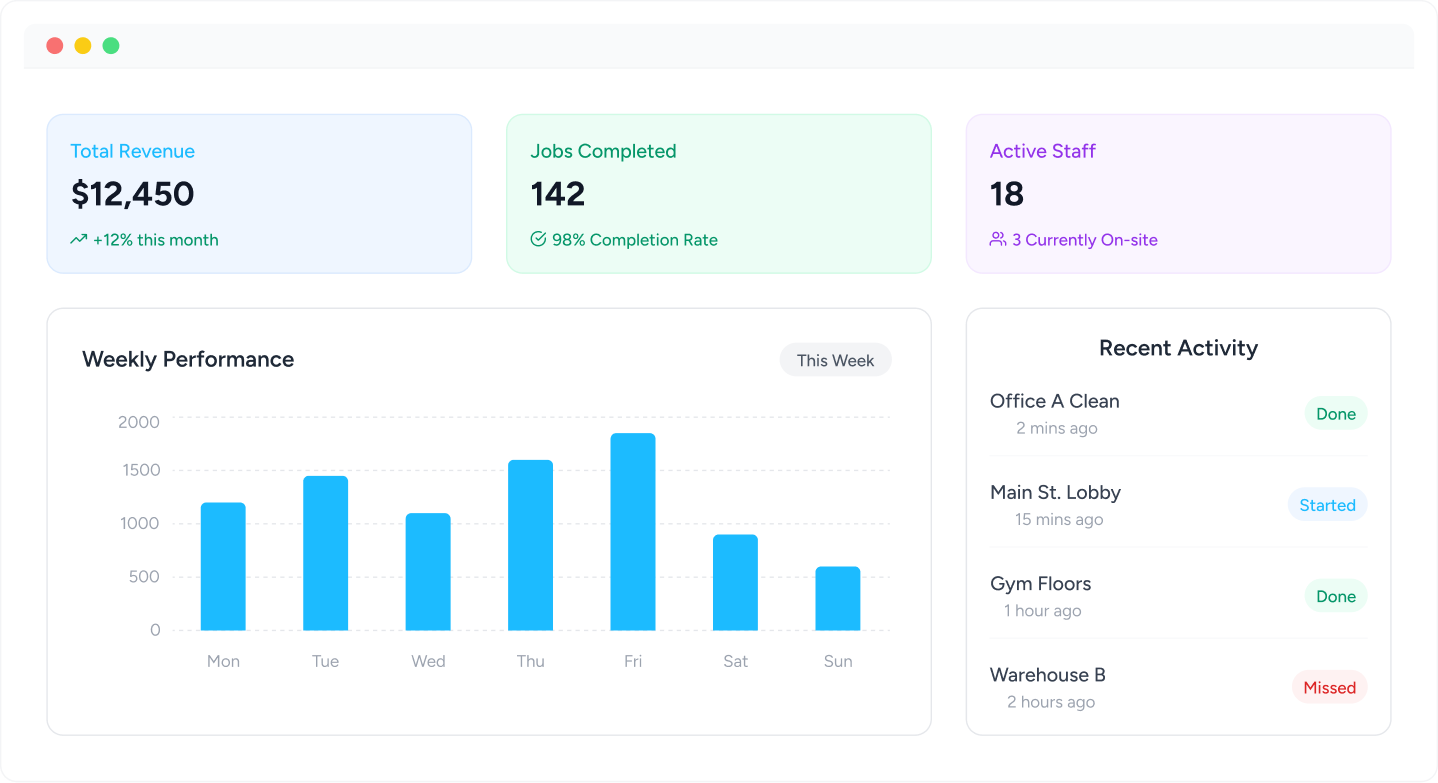The image size is (1438, 783).
Task: Click the trending-up arrow icon under Total Revenue
Action: pyautogui.click(x=78, y=240)
